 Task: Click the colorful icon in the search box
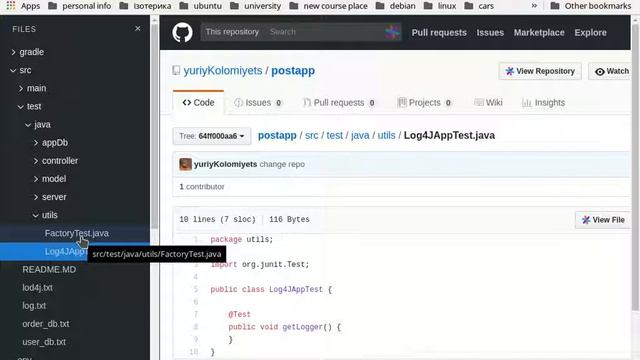point(392,32)
